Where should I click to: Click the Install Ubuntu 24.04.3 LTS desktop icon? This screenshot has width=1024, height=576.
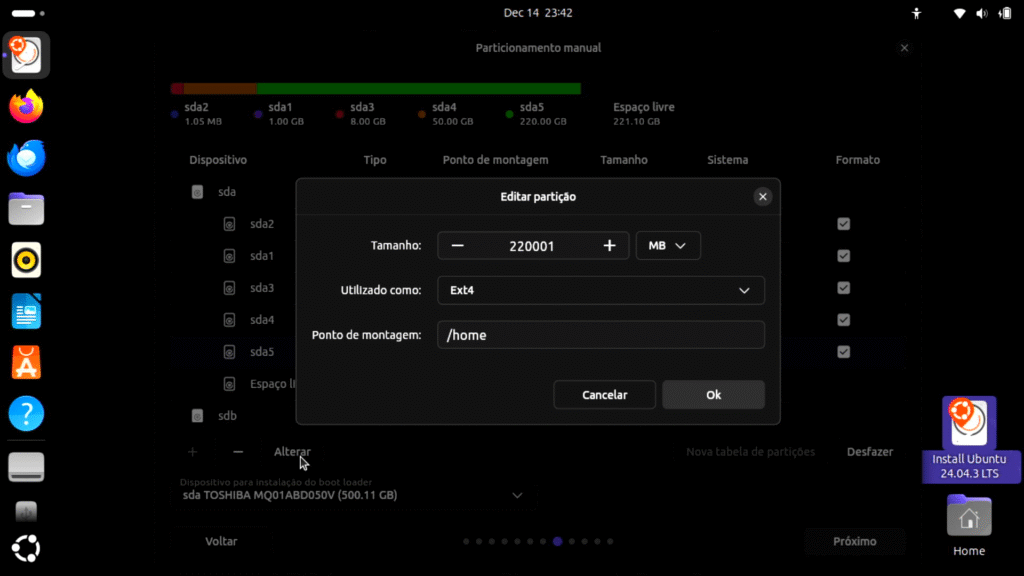(968, 438)
